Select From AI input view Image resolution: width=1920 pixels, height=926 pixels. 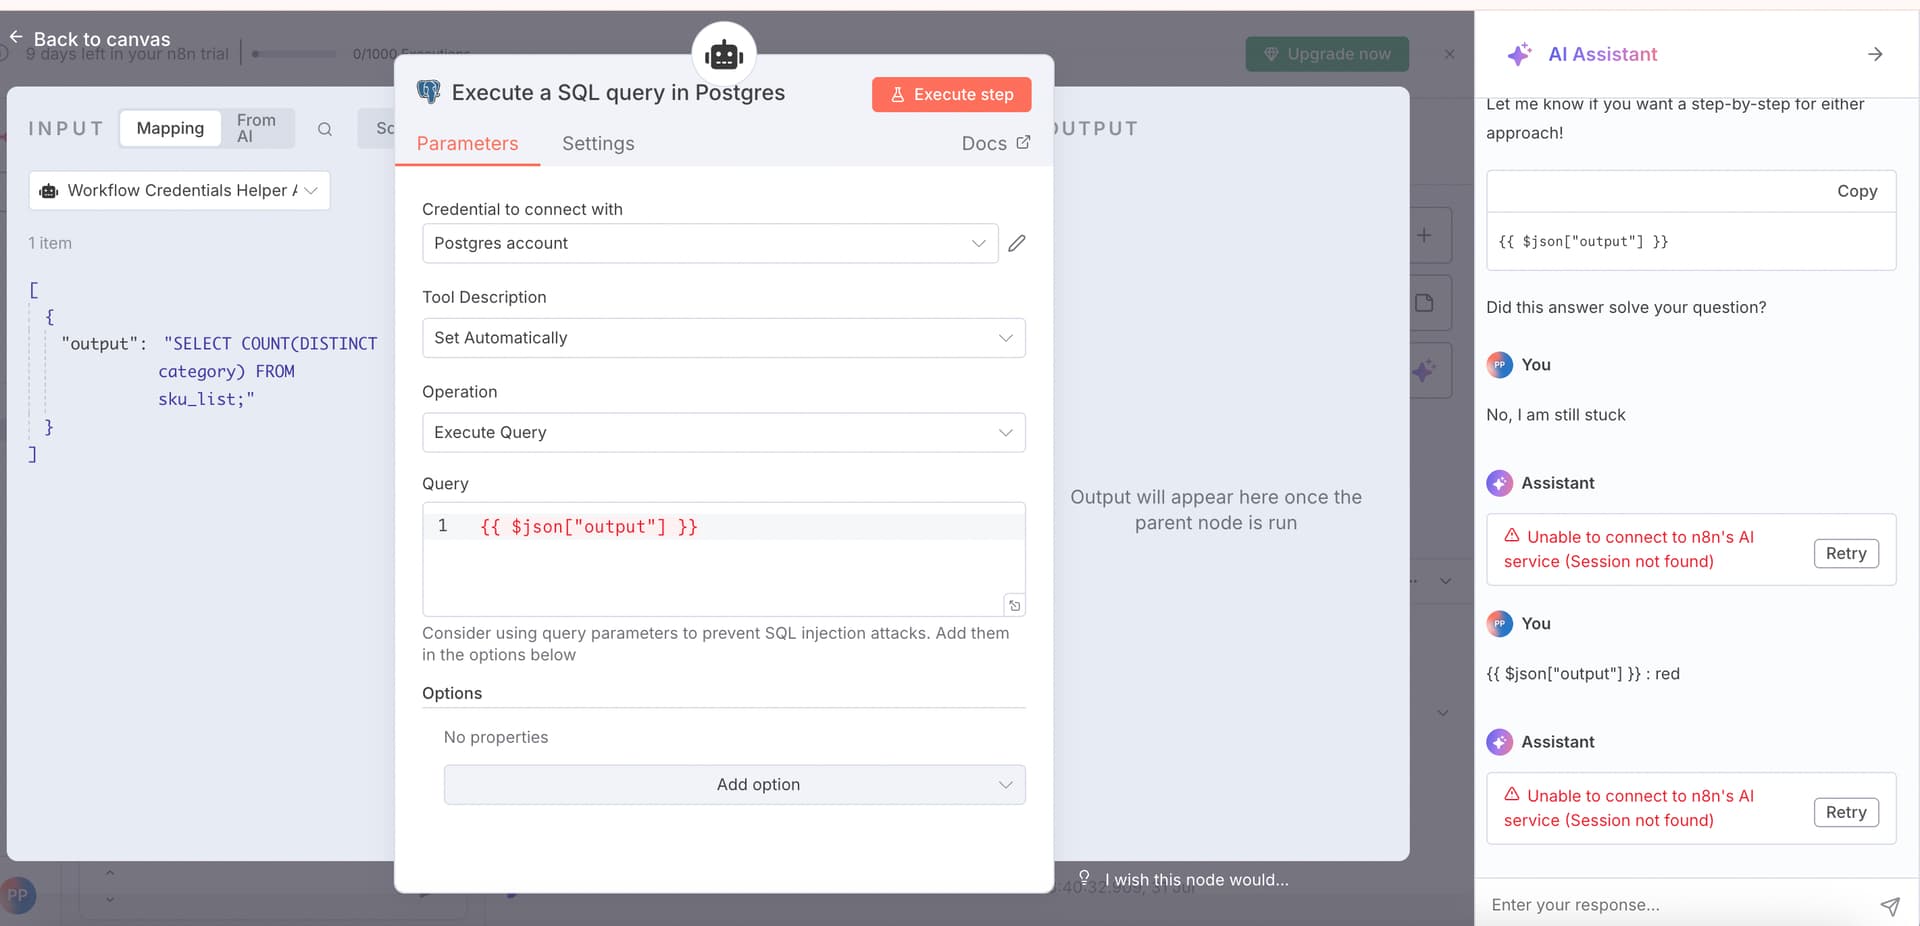pos(256,128)
